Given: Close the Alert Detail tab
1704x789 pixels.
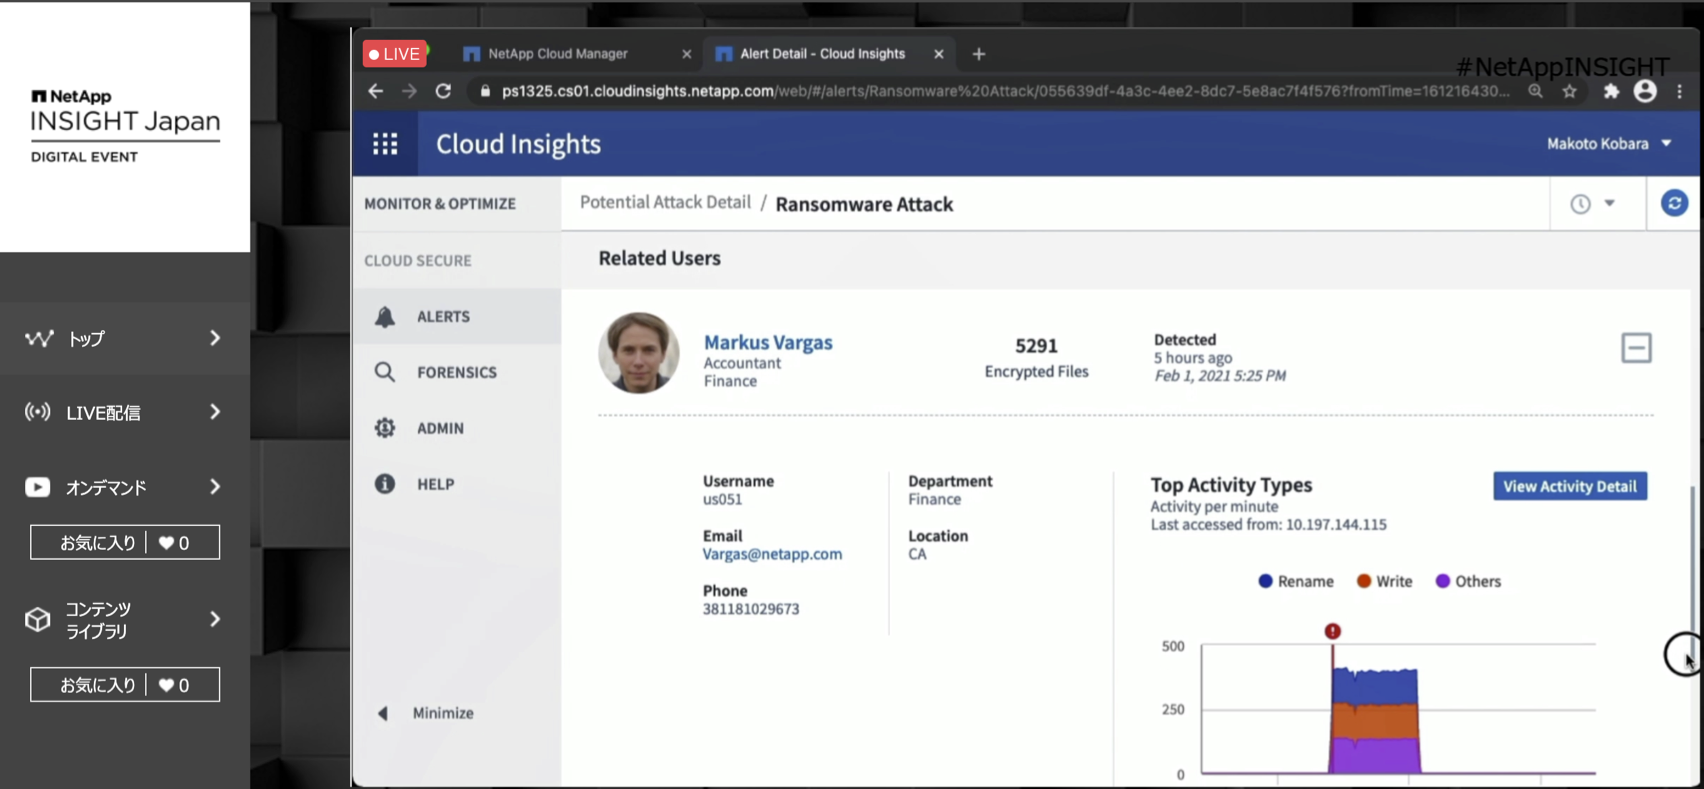Looking at the screenshot, I should pos(938,54).
